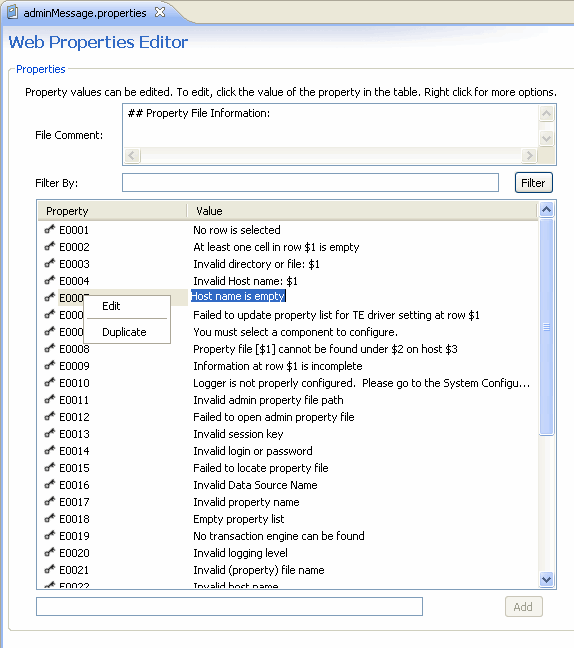Click the key icon beside E0008
Viewport: 574px width, 648px height.
[x=50, y=348]
